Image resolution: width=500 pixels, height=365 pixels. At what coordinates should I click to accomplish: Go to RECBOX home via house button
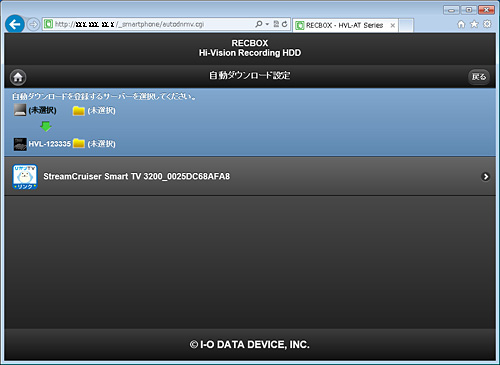point(18,77)
